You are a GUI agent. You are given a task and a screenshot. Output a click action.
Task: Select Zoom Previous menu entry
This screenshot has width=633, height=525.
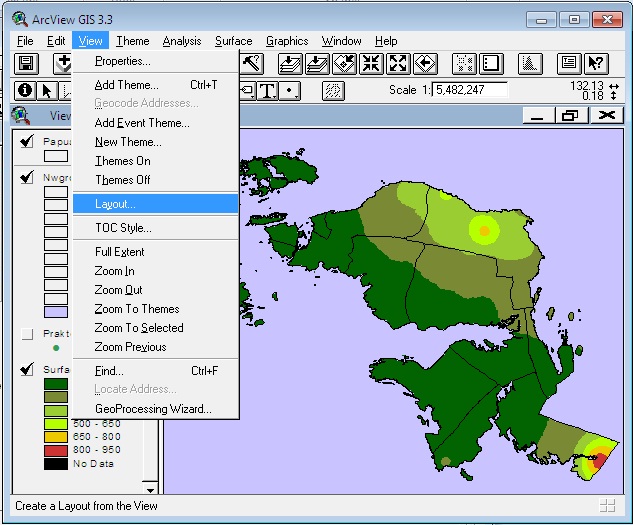pyautogui.click(x=156, y=346)
